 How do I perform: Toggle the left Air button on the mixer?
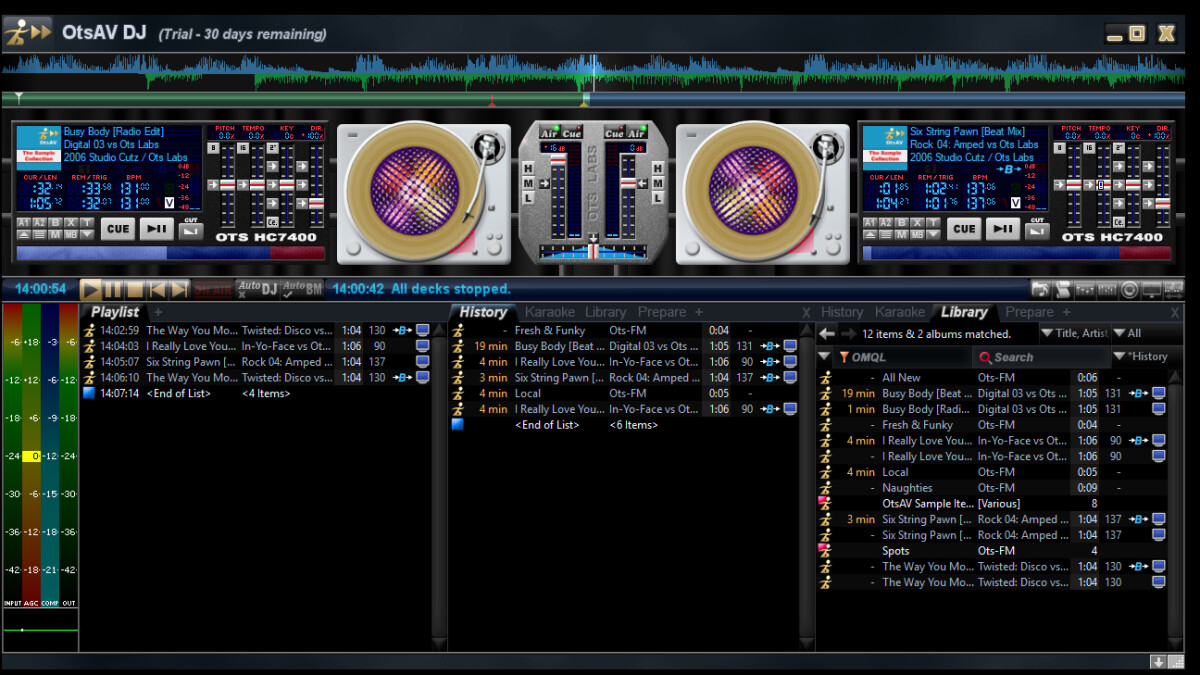point(549,133)
